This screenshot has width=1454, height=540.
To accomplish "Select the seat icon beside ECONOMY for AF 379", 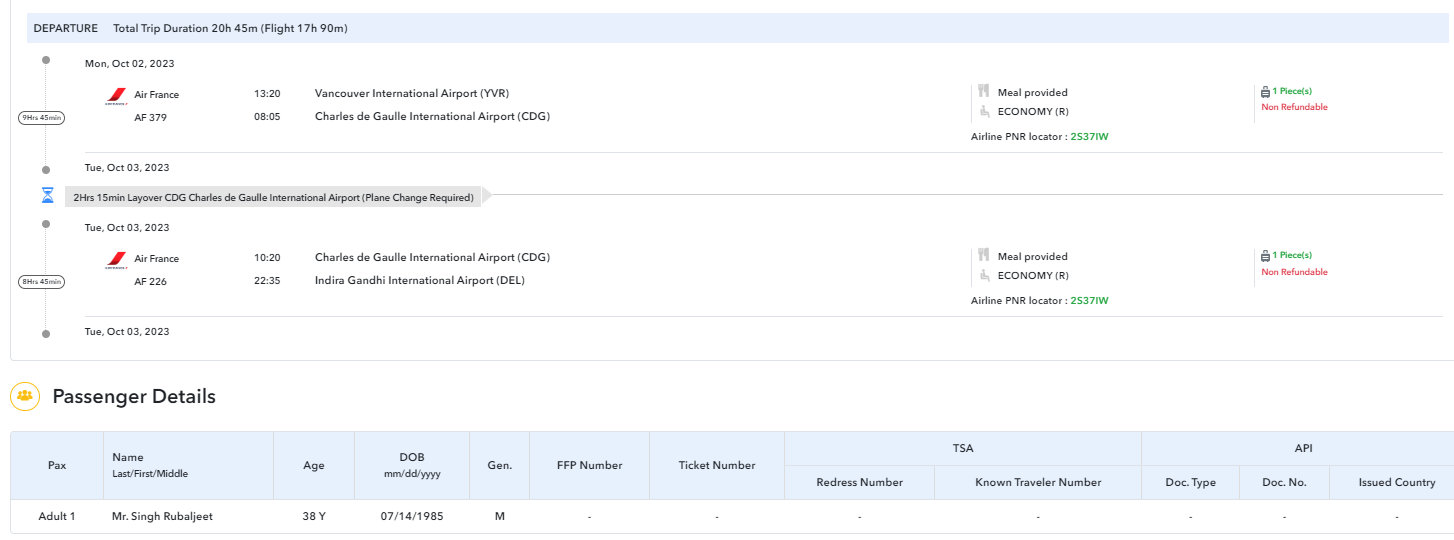I will pos(984,111).
